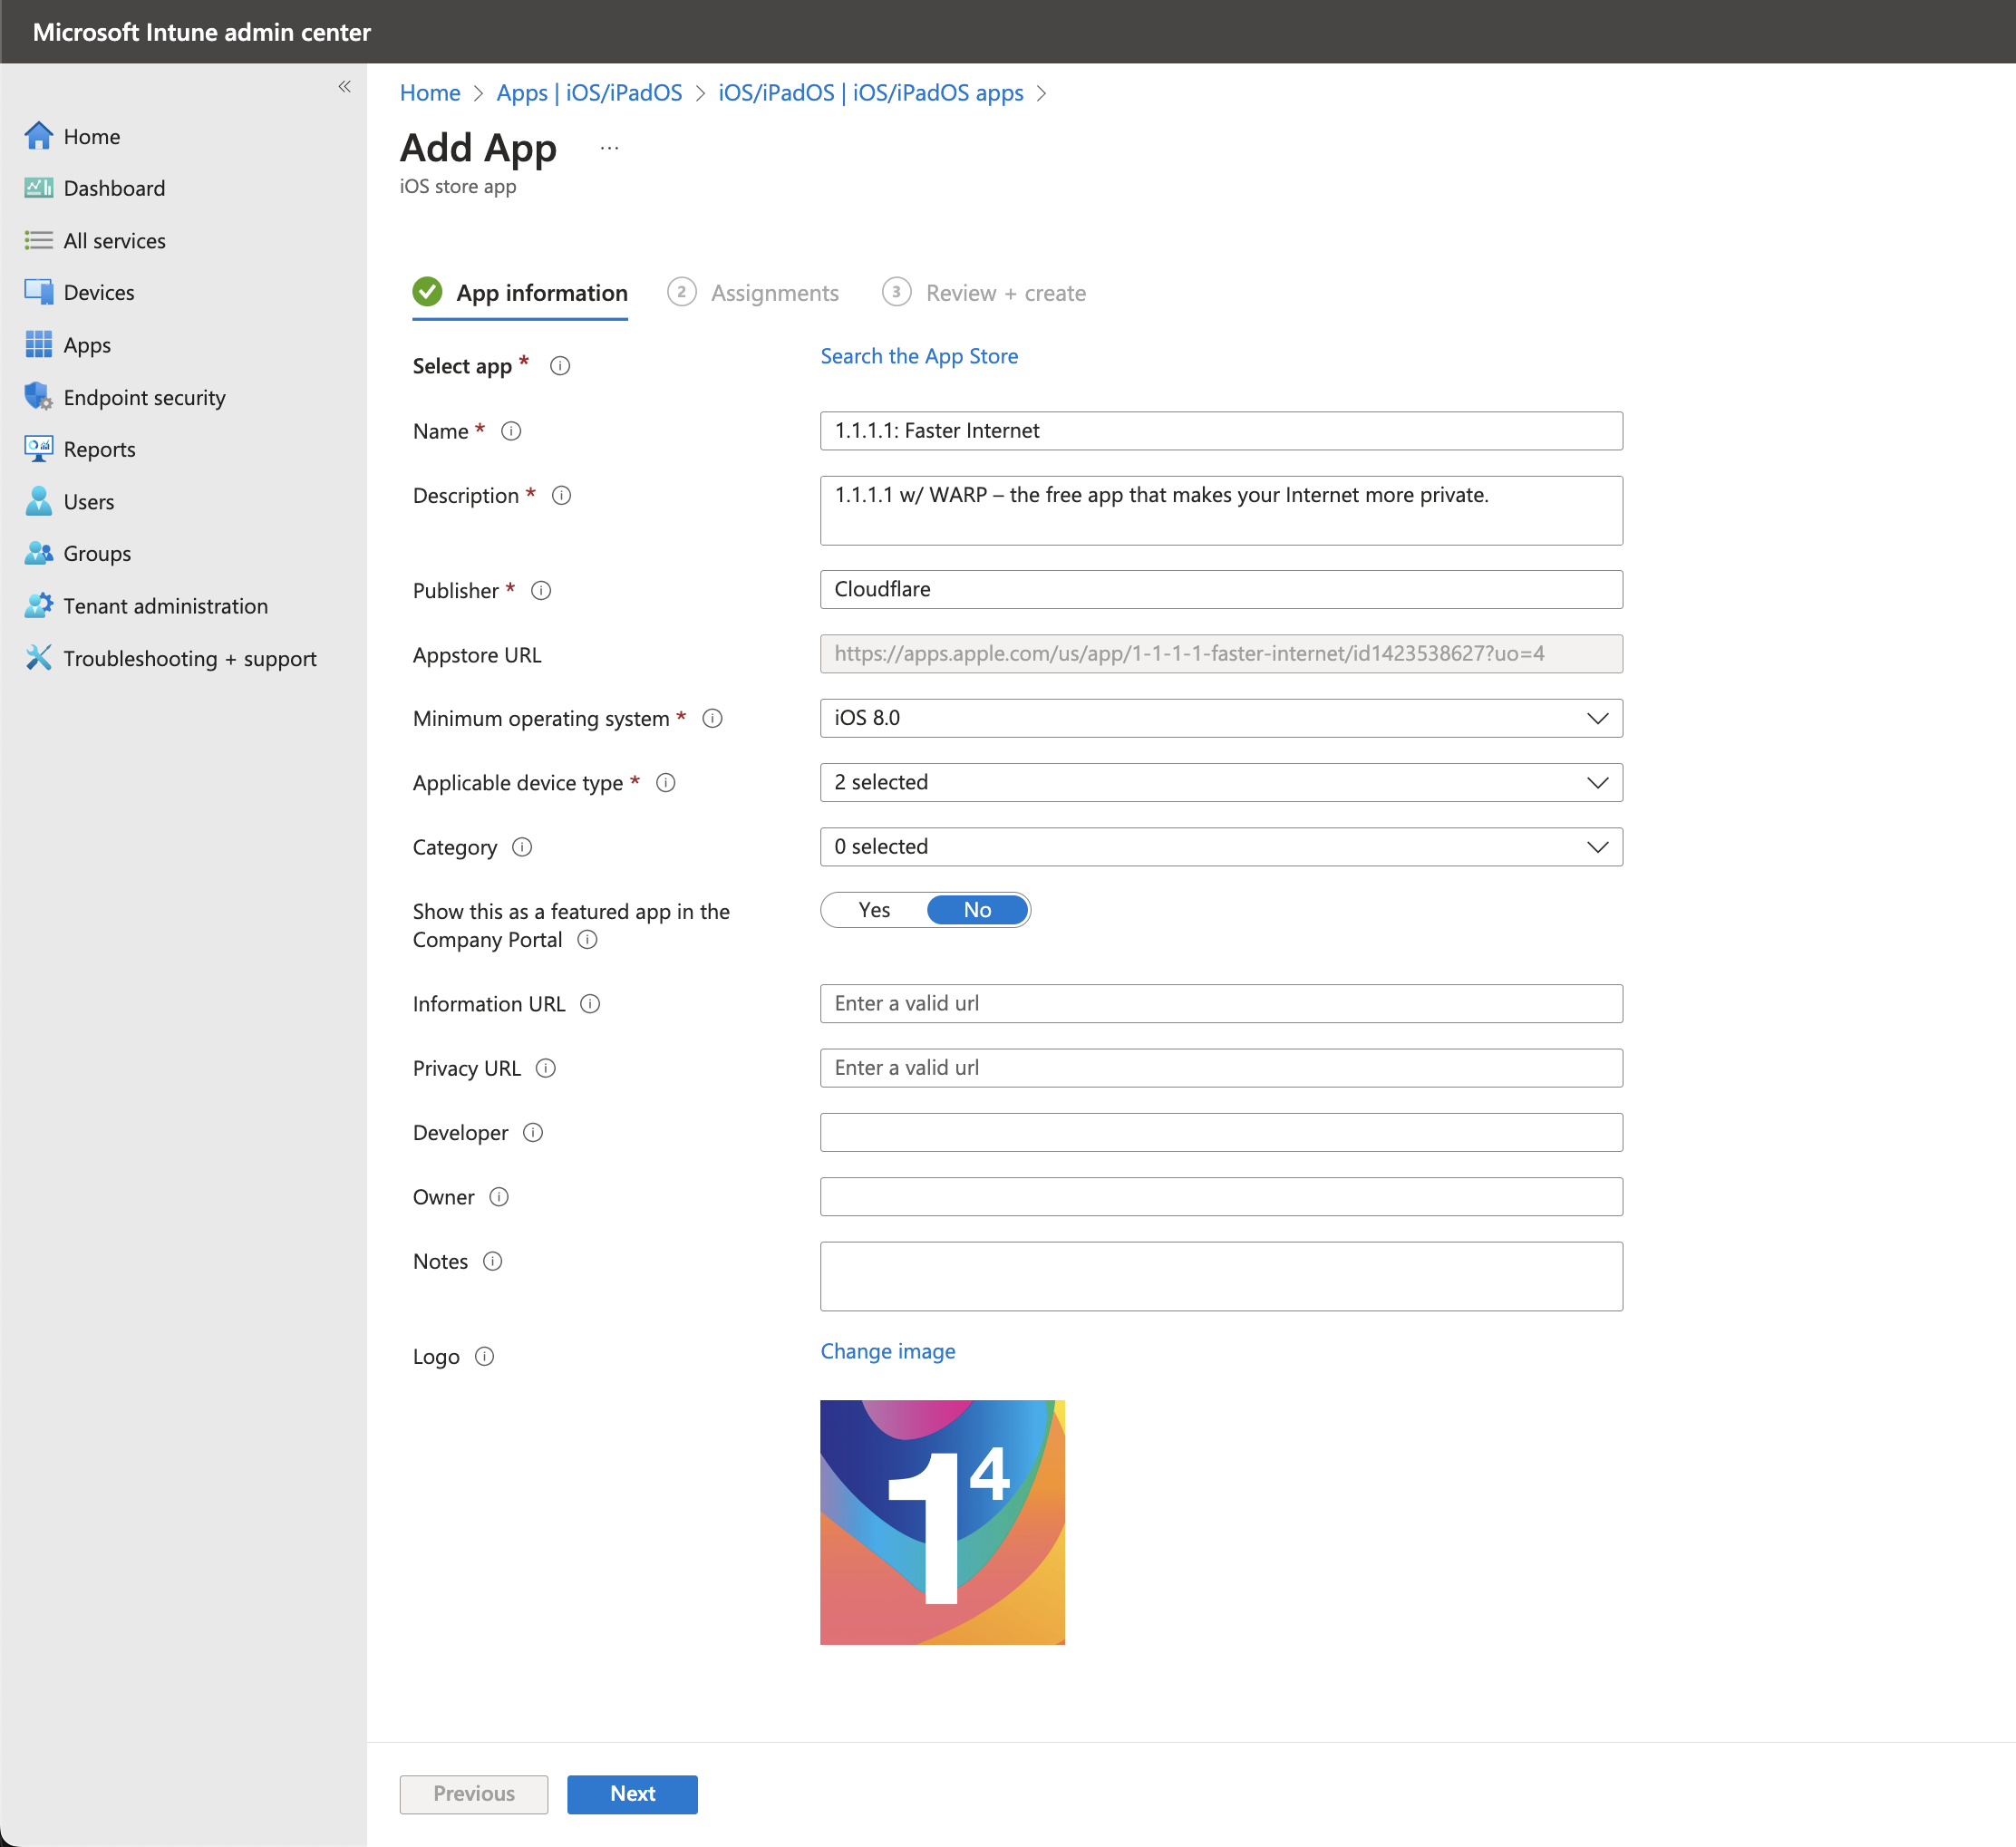Open the Groups icon in sidebar
Viewport: 2016px width, 1847px height.
(x=38, y=553)
